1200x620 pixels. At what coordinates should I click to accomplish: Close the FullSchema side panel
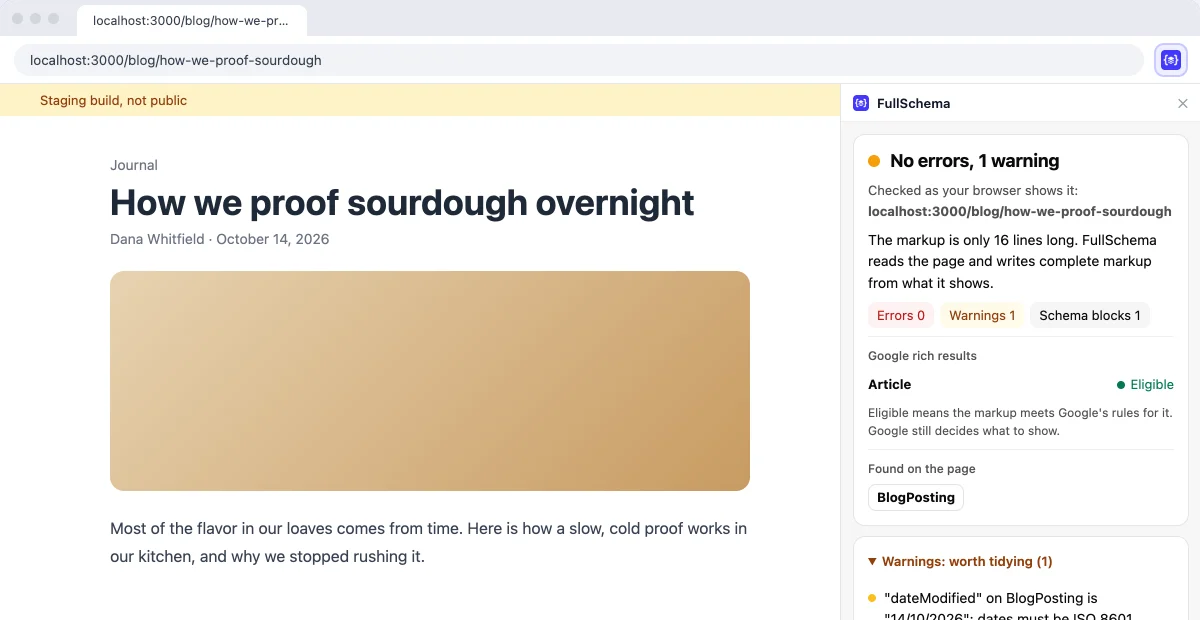[x=1183, y=103]
